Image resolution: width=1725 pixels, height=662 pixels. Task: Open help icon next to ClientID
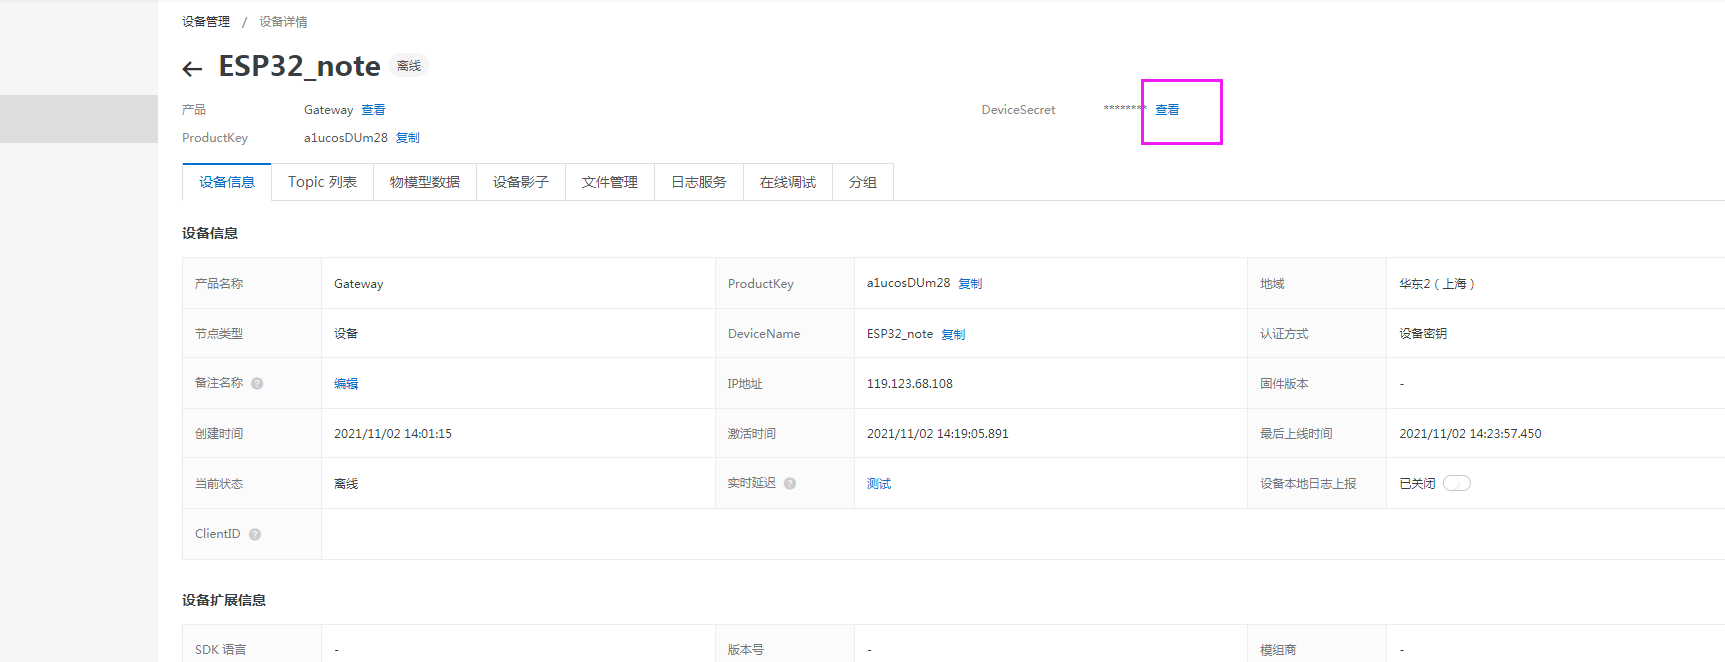pyautogui.click(x=255, y=535)
